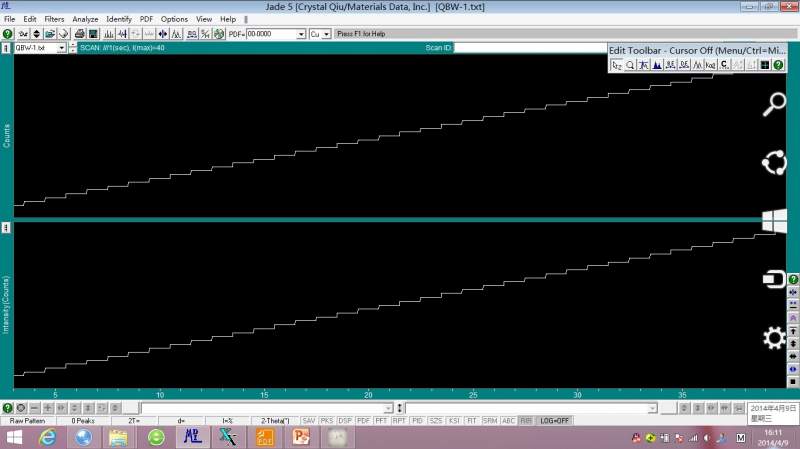
Task: Toggle the PDF status indicator
Action: point(363,421)
